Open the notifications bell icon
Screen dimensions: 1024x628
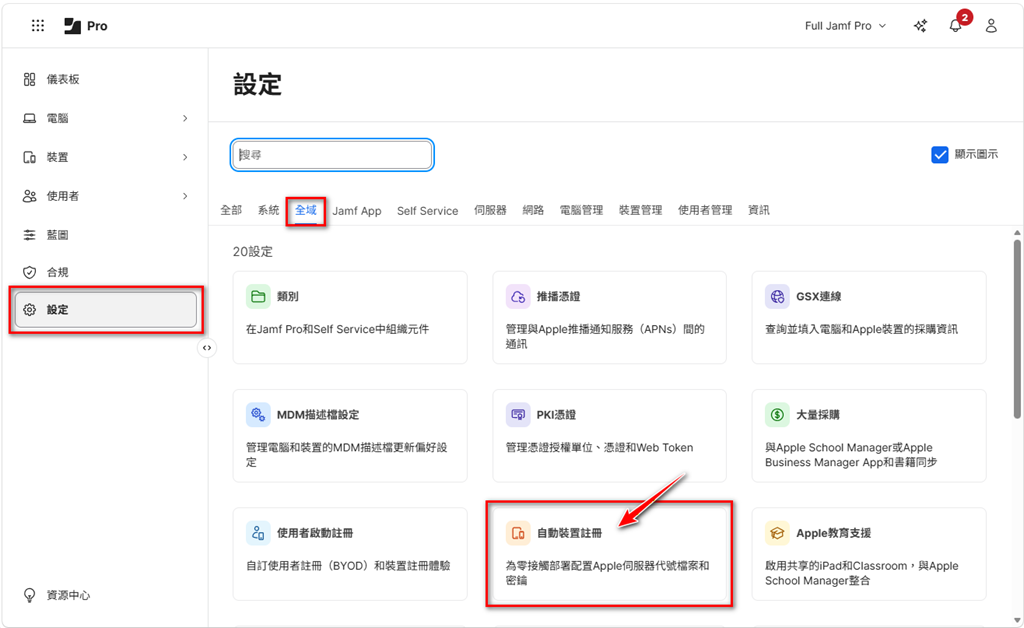point(955,26)
